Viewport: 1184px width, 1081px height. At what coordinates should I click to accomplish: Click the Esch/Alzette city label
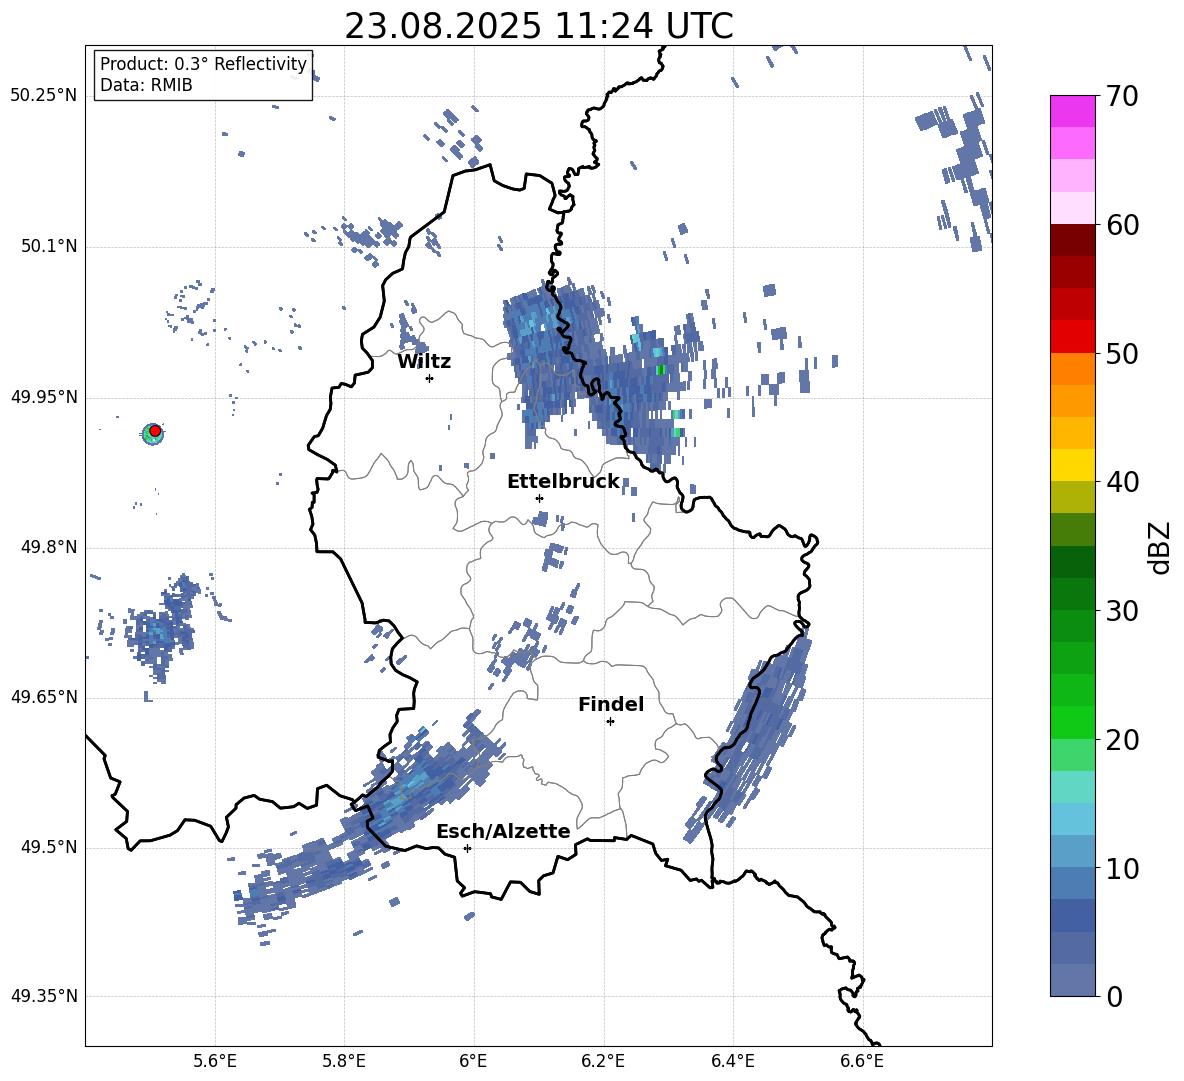point(504,831)
